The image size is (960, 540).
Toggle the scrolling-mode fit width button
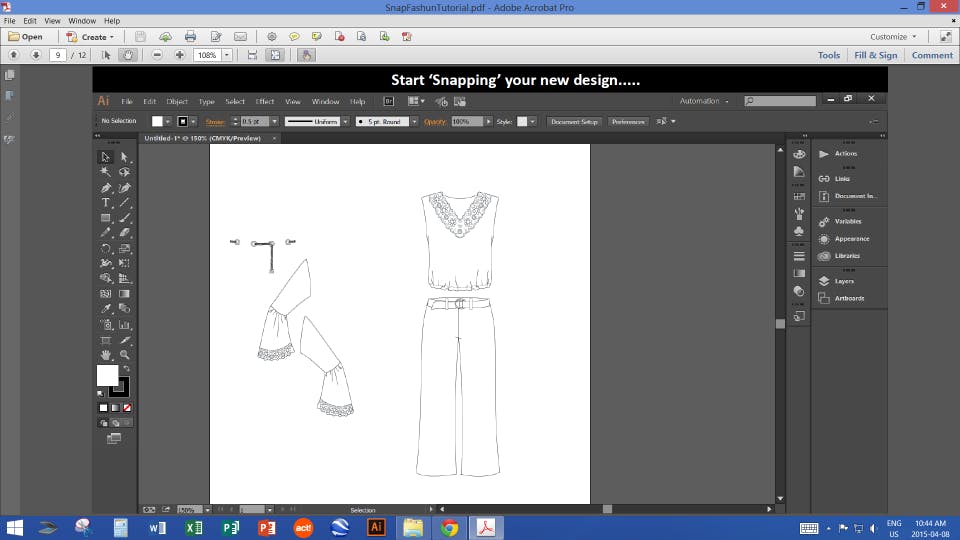point(252,55)
